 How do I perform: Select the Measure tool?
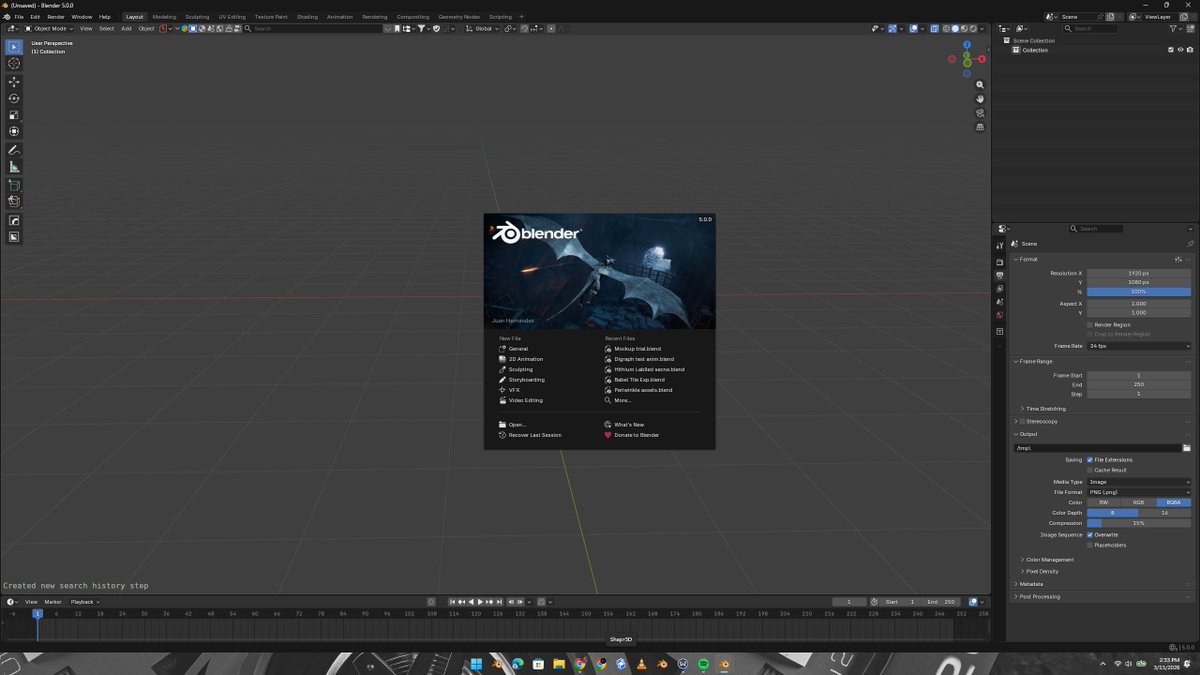pyautogui.click(x=14, y=167)
